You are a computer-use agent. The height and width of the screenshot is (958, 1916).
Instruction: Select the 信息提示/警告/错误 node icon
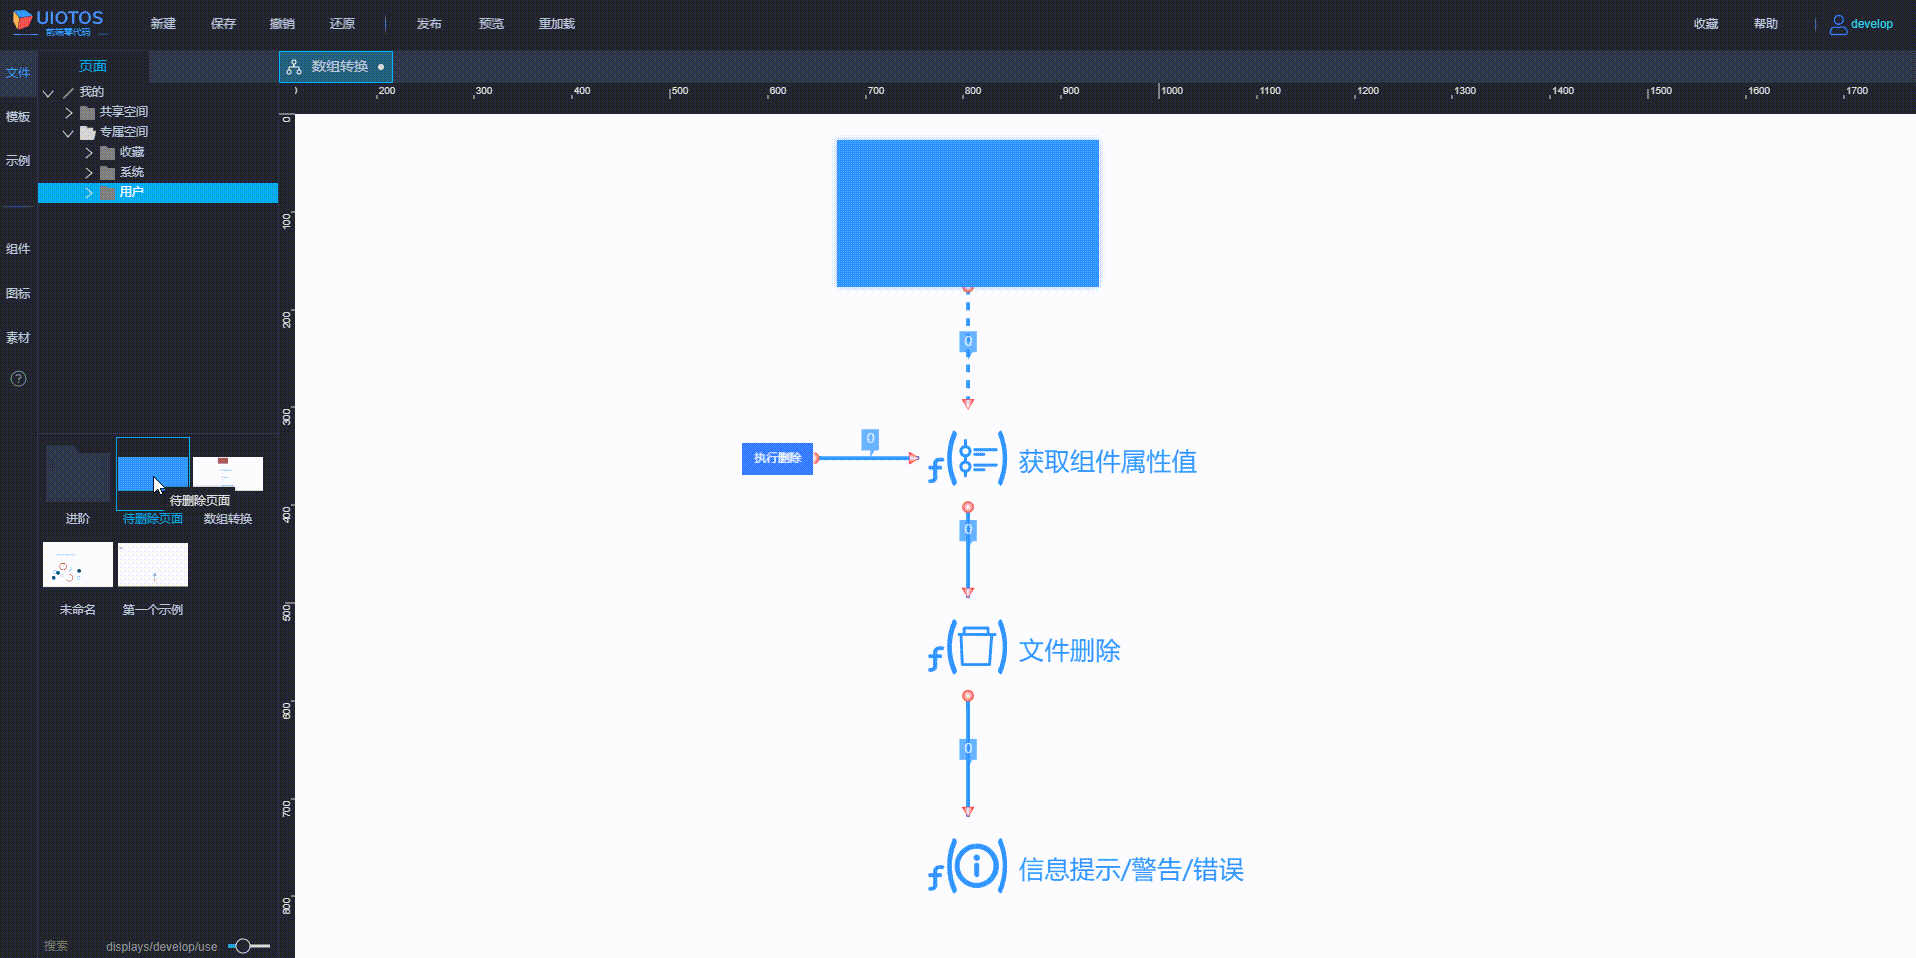click(x=967, y=869)
